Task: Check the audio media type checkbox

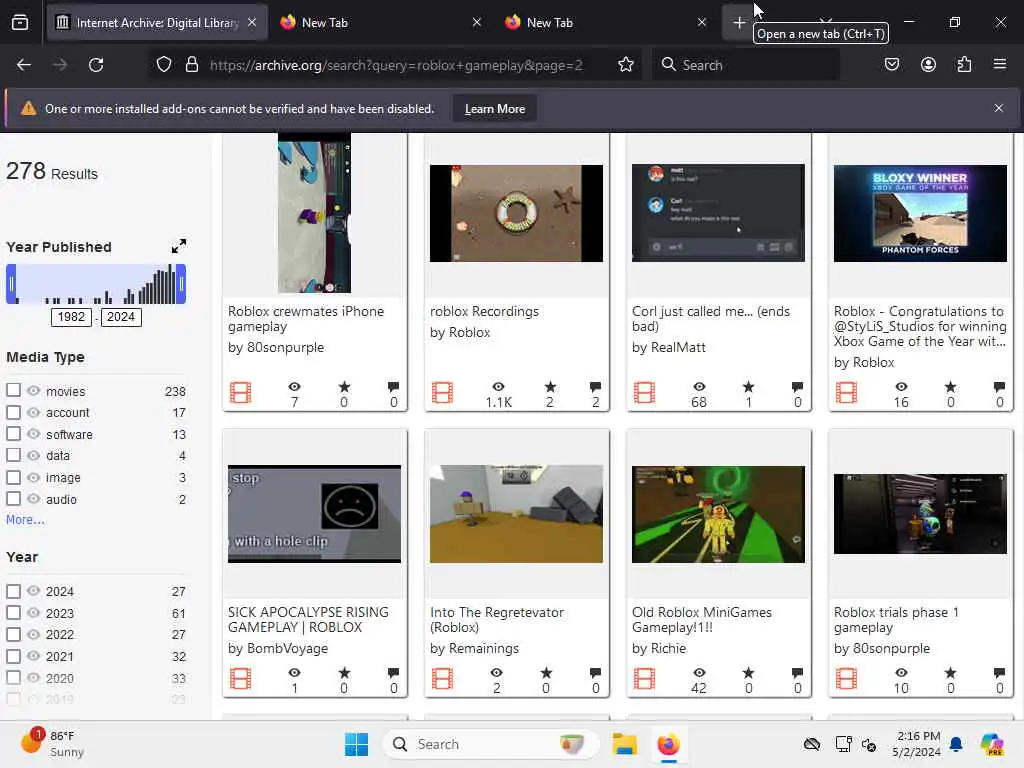Action: pos(13,499)
